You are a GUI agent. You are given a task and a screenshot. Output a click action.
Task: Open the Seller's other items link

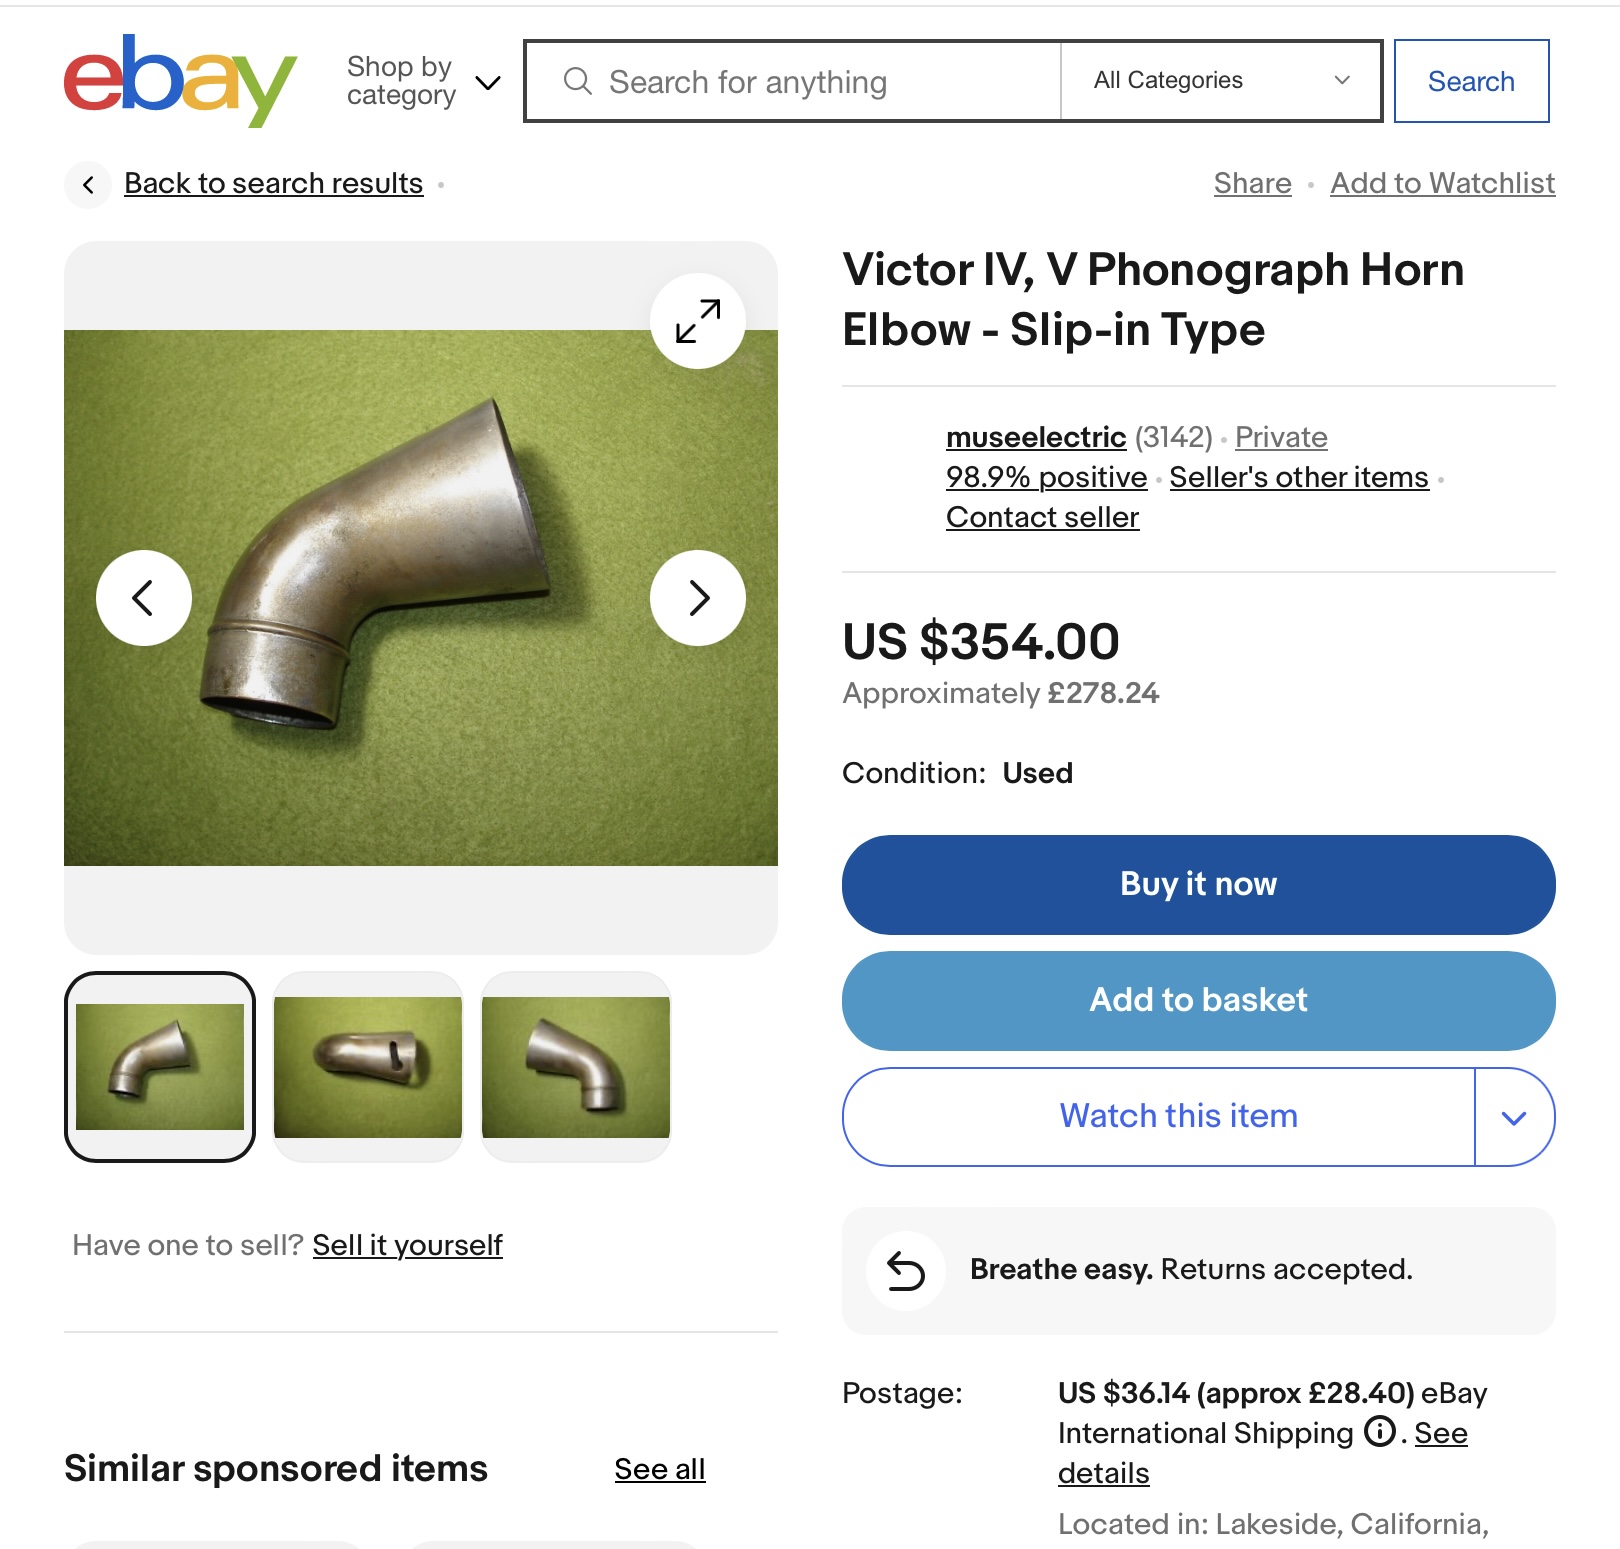(x=1298, y=477)
